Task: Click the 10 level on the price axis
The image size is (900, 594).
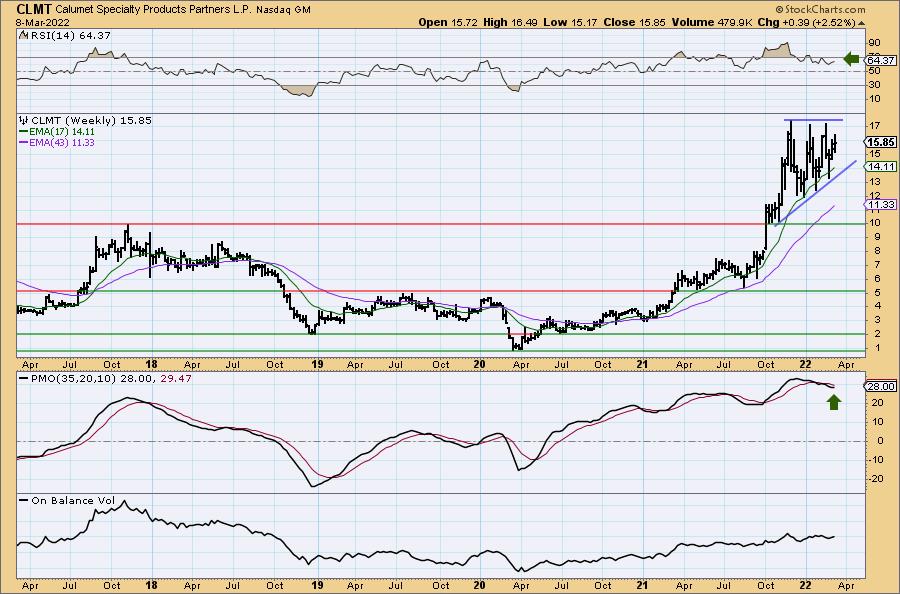Action: [875, 223]
